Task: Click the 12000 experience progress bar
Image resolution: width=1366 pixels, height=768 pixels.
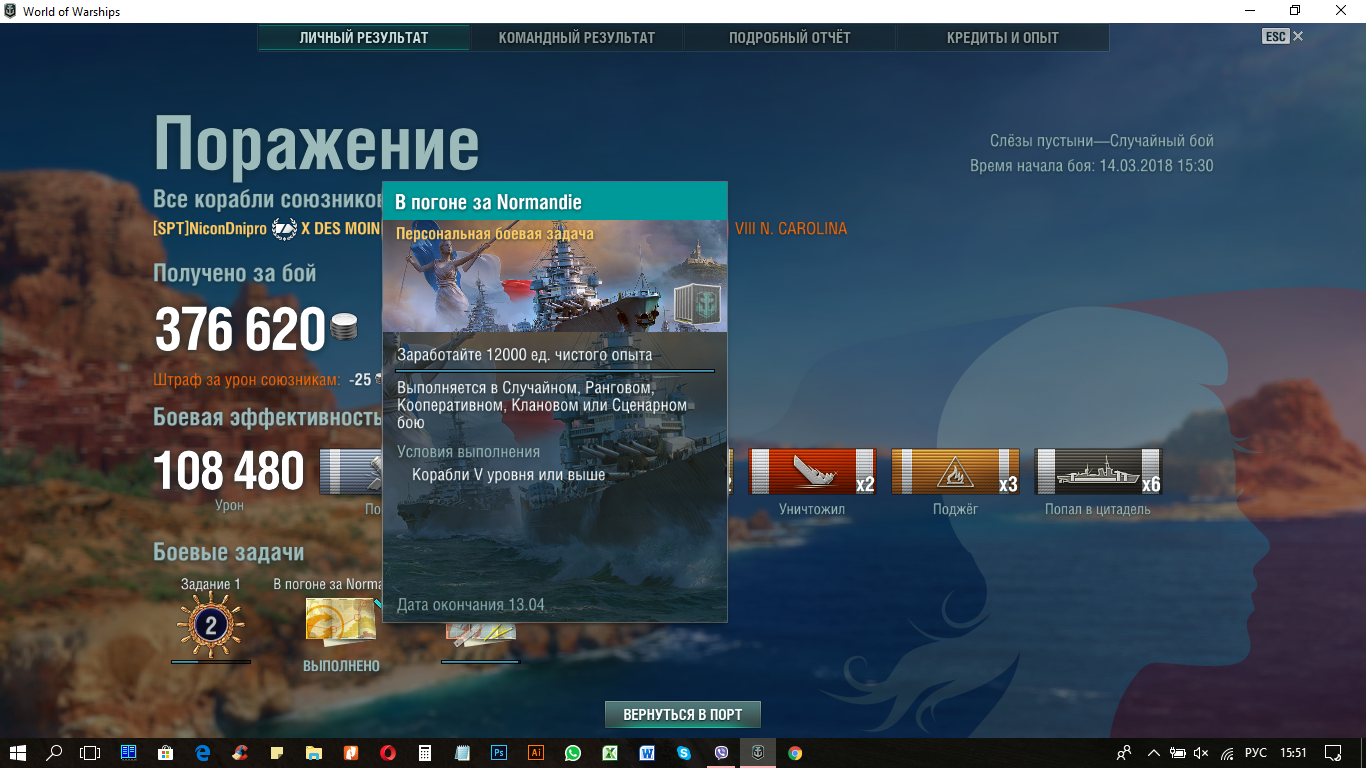Action: tap(555, 370)
